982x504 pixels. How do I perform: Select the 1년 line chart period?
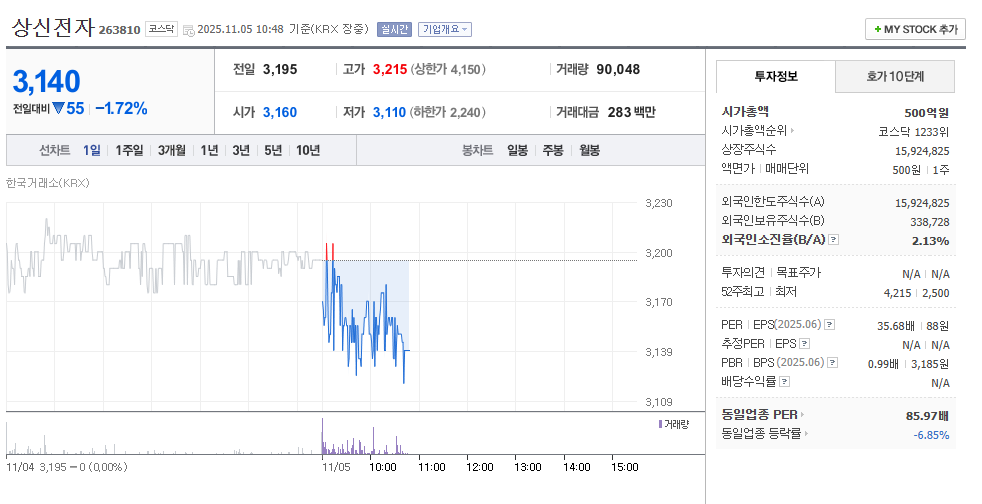click(209, 150)
